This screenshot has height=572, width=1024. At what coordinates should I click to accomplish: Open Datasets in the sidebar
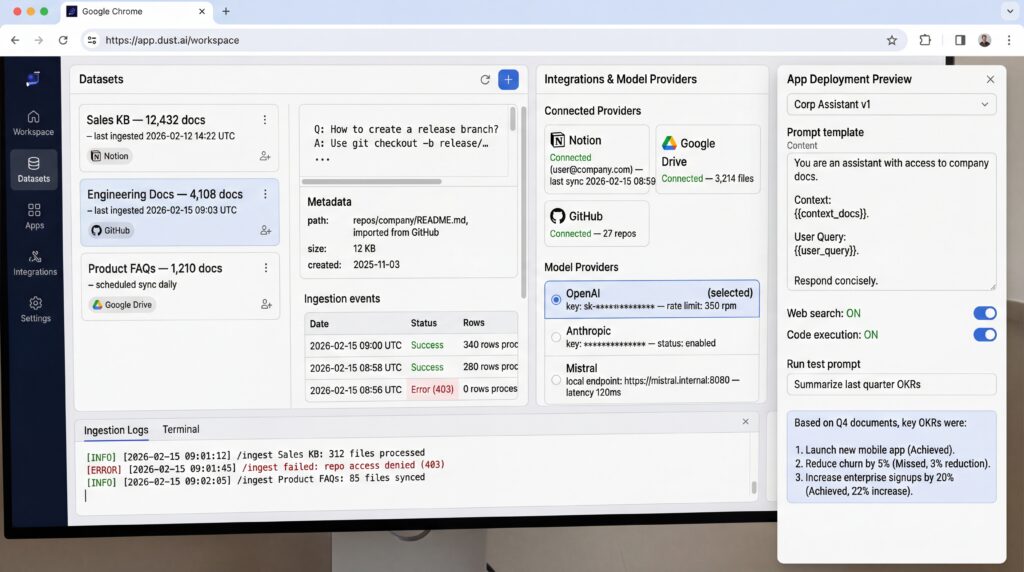(x=33, y=169)
